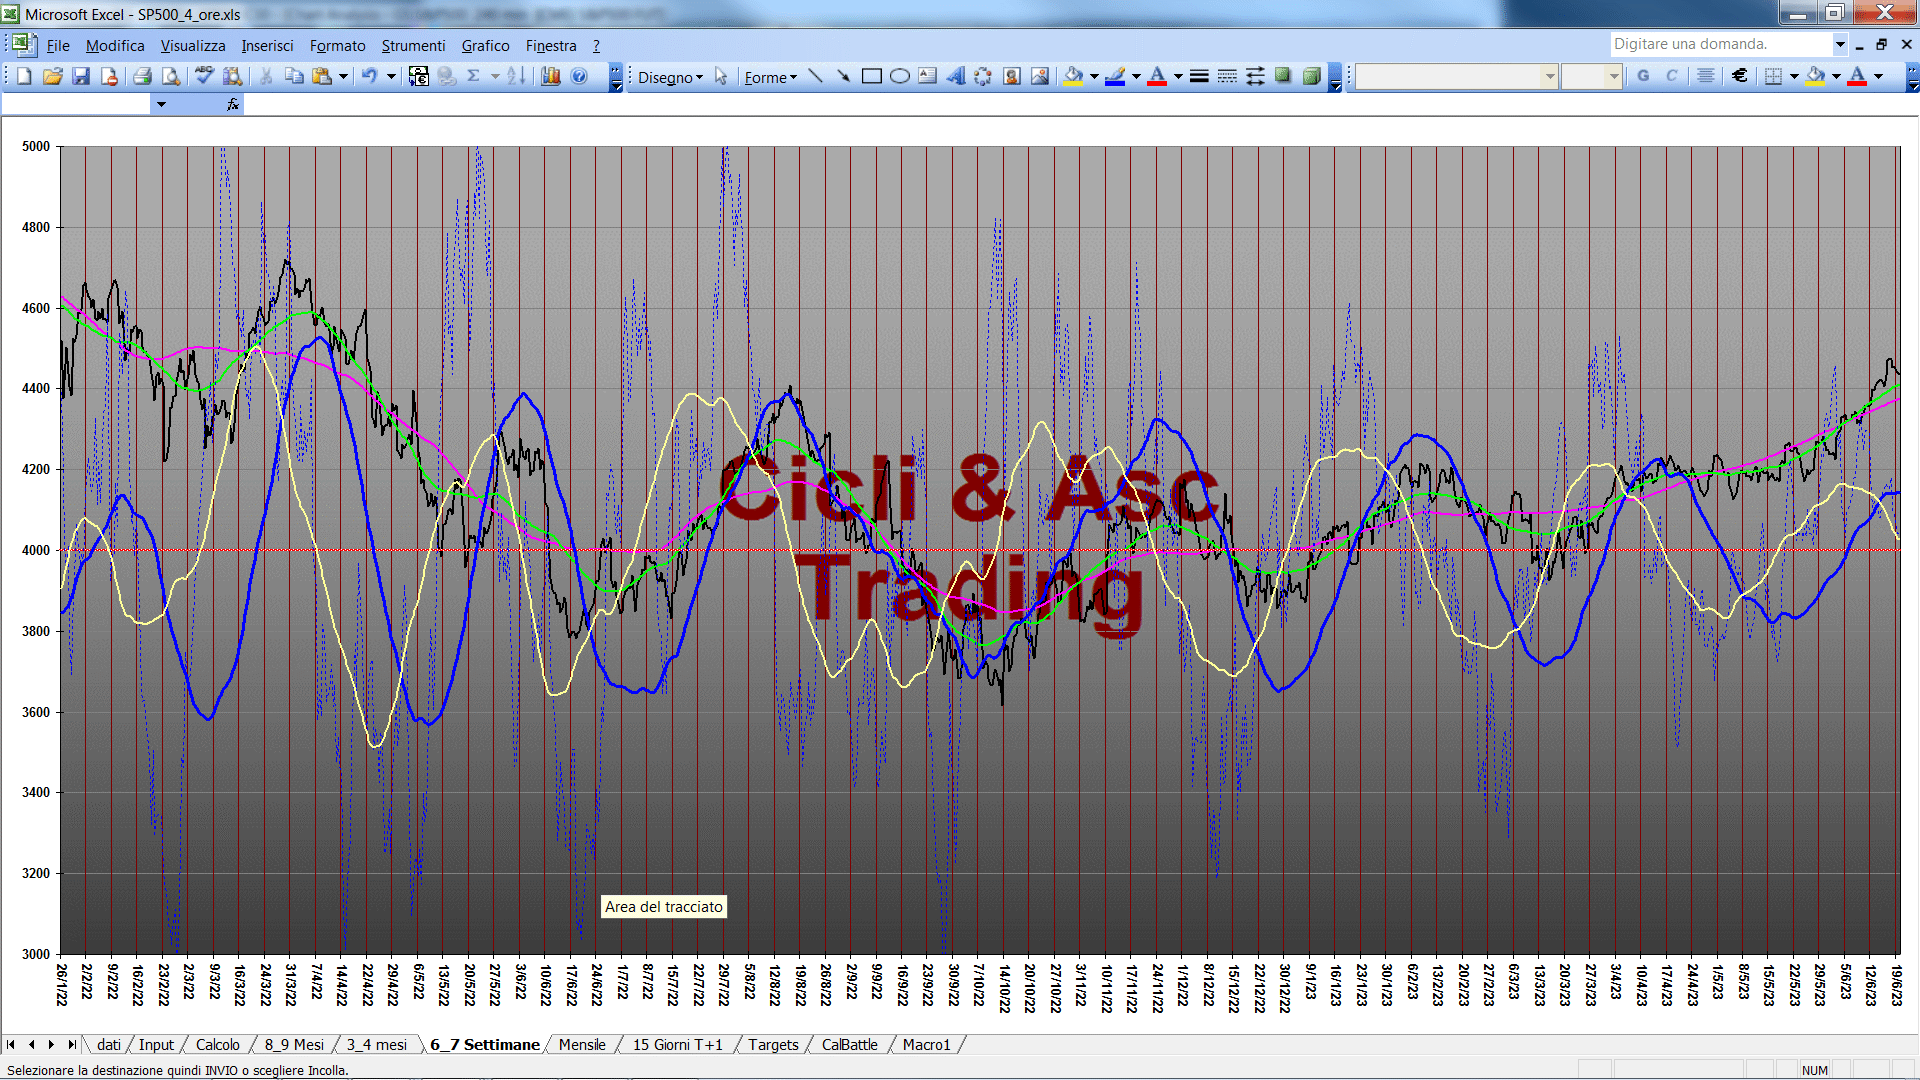Open the Grafico menu
1920x1080 pixels.
[485, 46]
